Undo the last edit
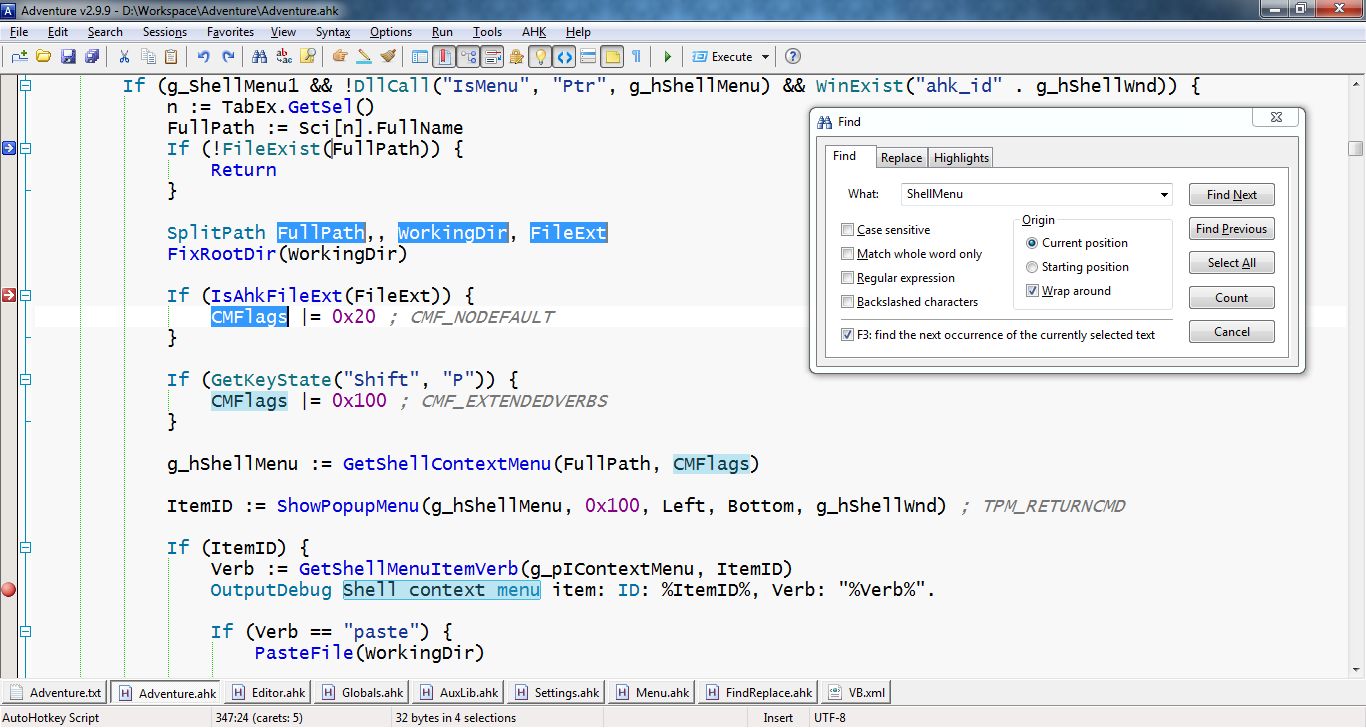Screen dimensions: 1366x728 (x=204, y=57)
